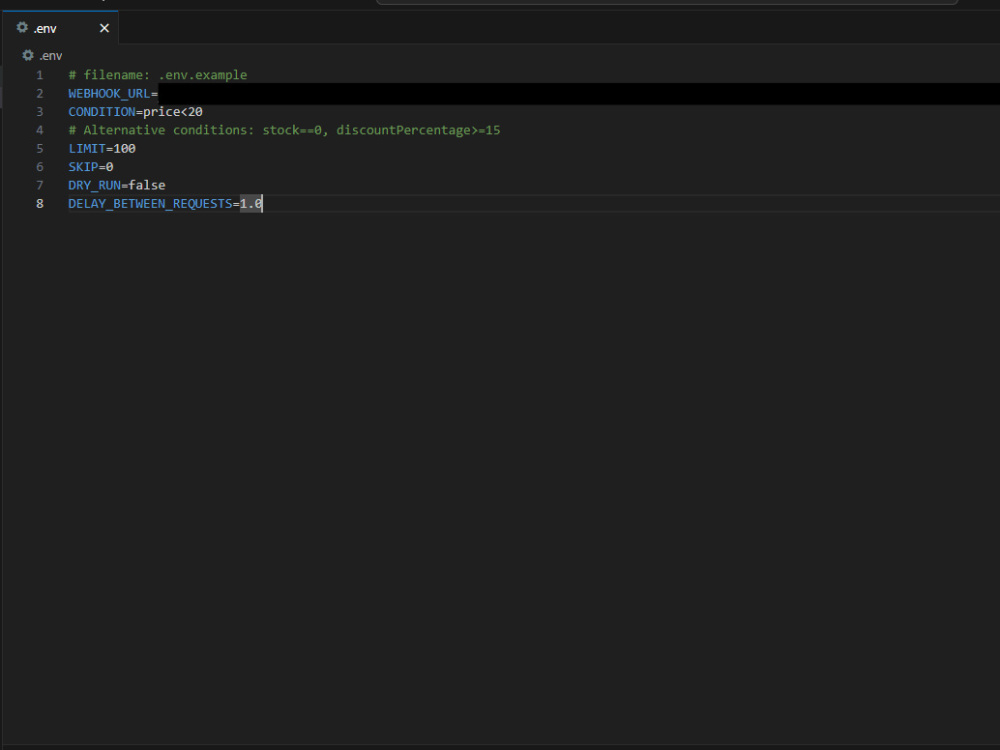
Task: Click the WEBHOOK_URL variable name
Action: (x=109, y=94)
